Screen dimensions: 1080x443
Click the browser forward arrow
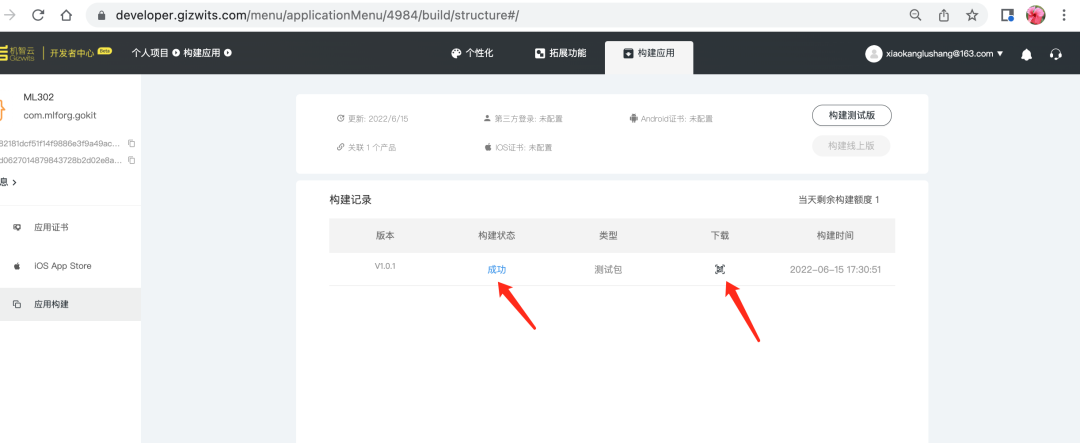(x=10, y=15)
